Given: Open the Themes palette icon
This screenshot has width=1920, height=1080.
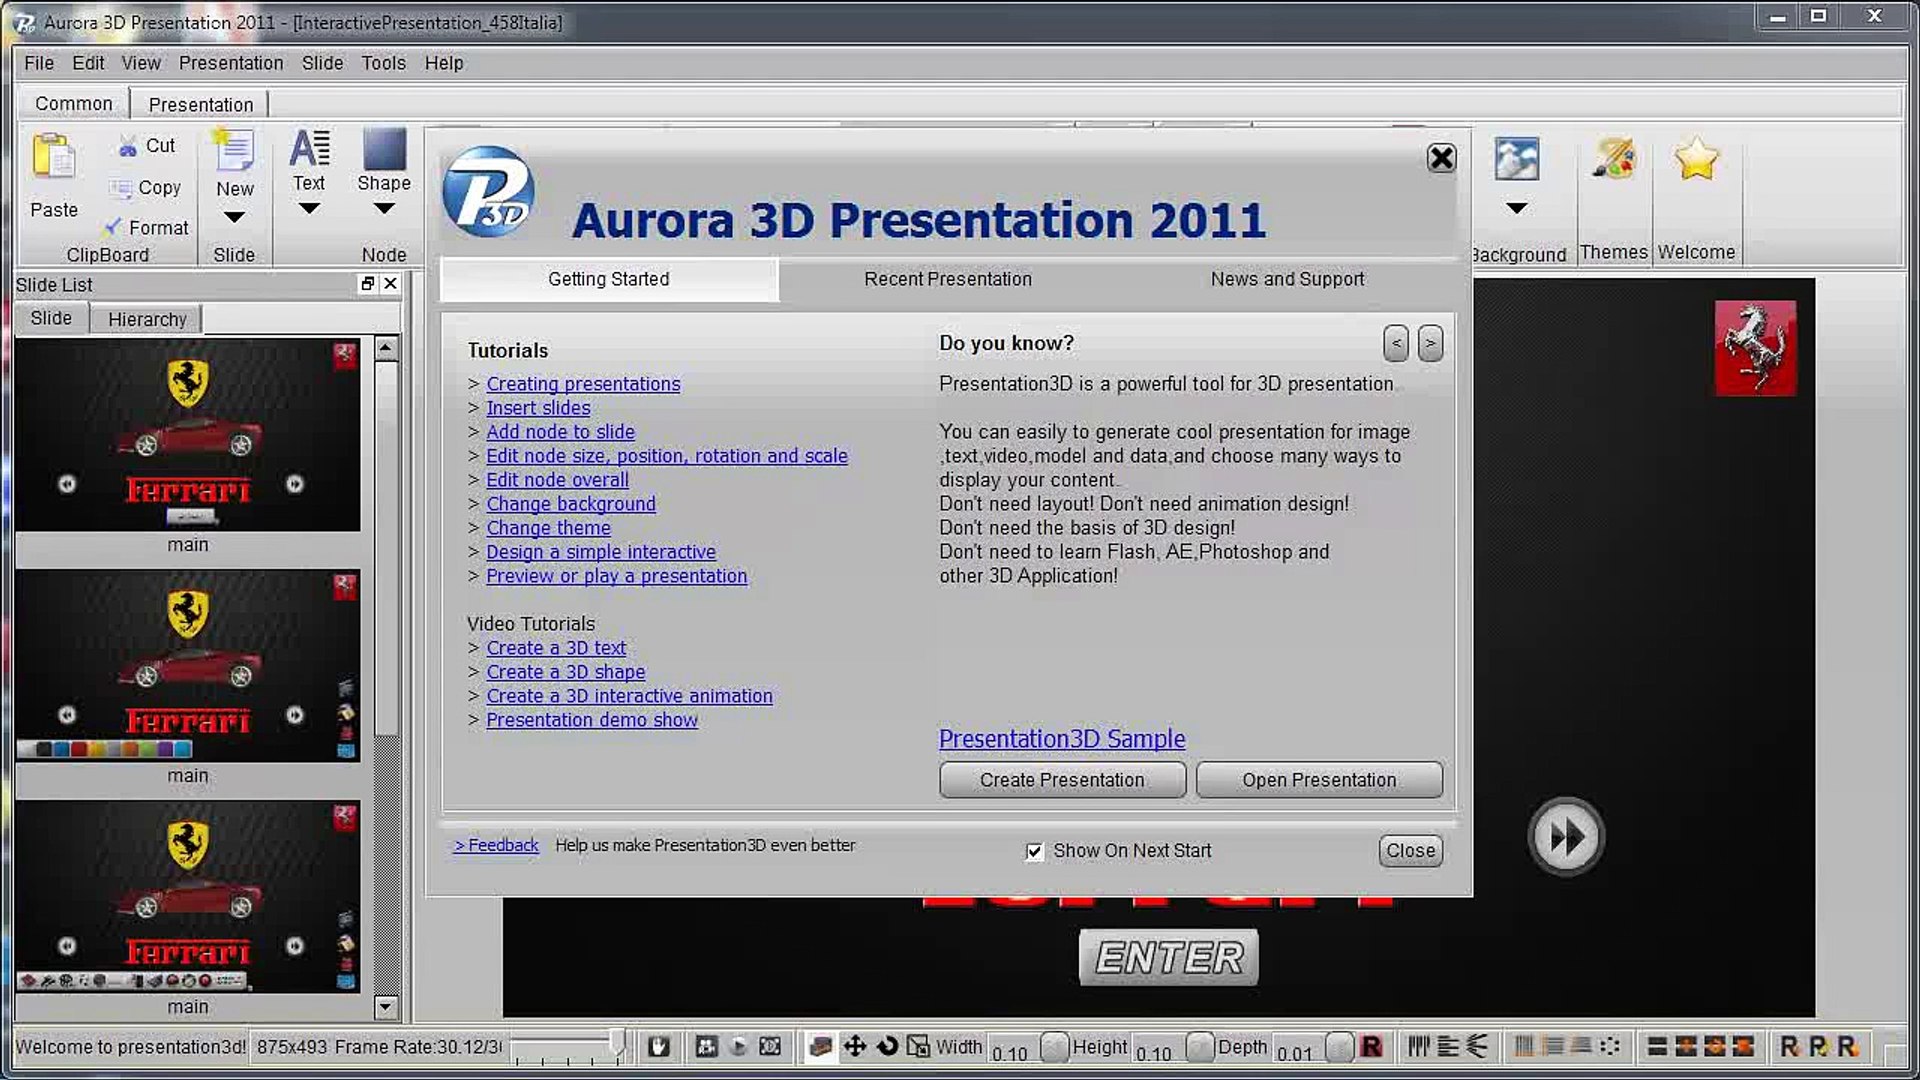Looking at the screenshot, I should (x=1613, y=160).
